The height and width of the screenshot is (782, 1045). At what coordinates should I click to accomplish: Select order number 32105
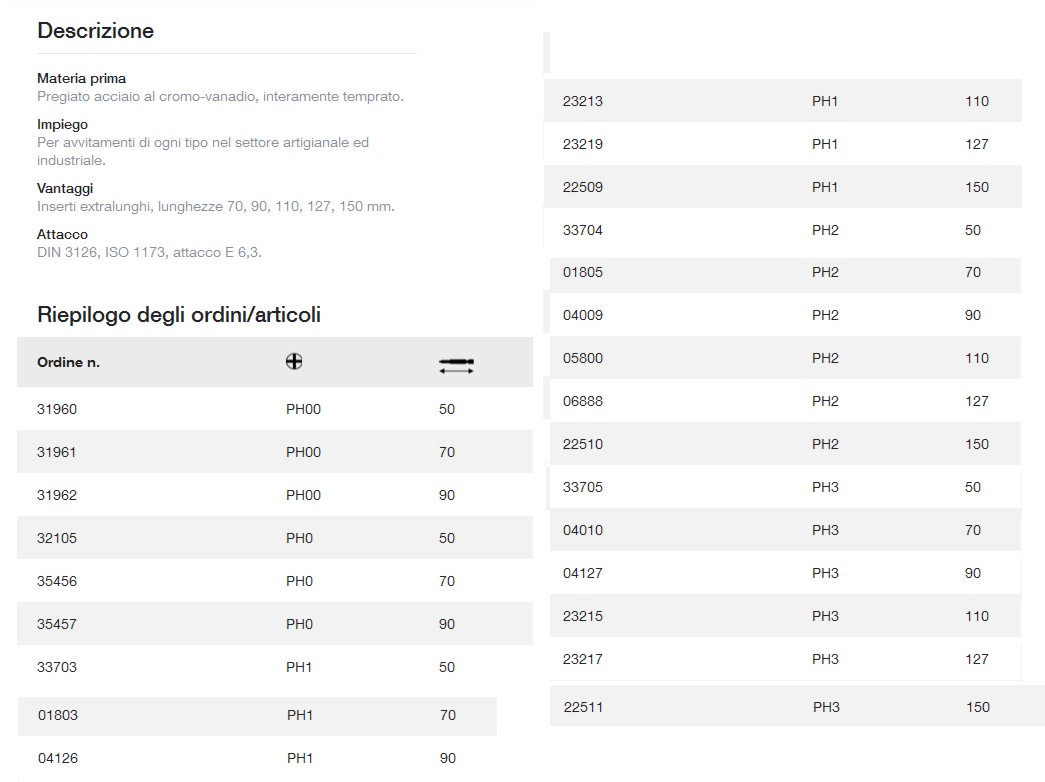tap(57, 538)
